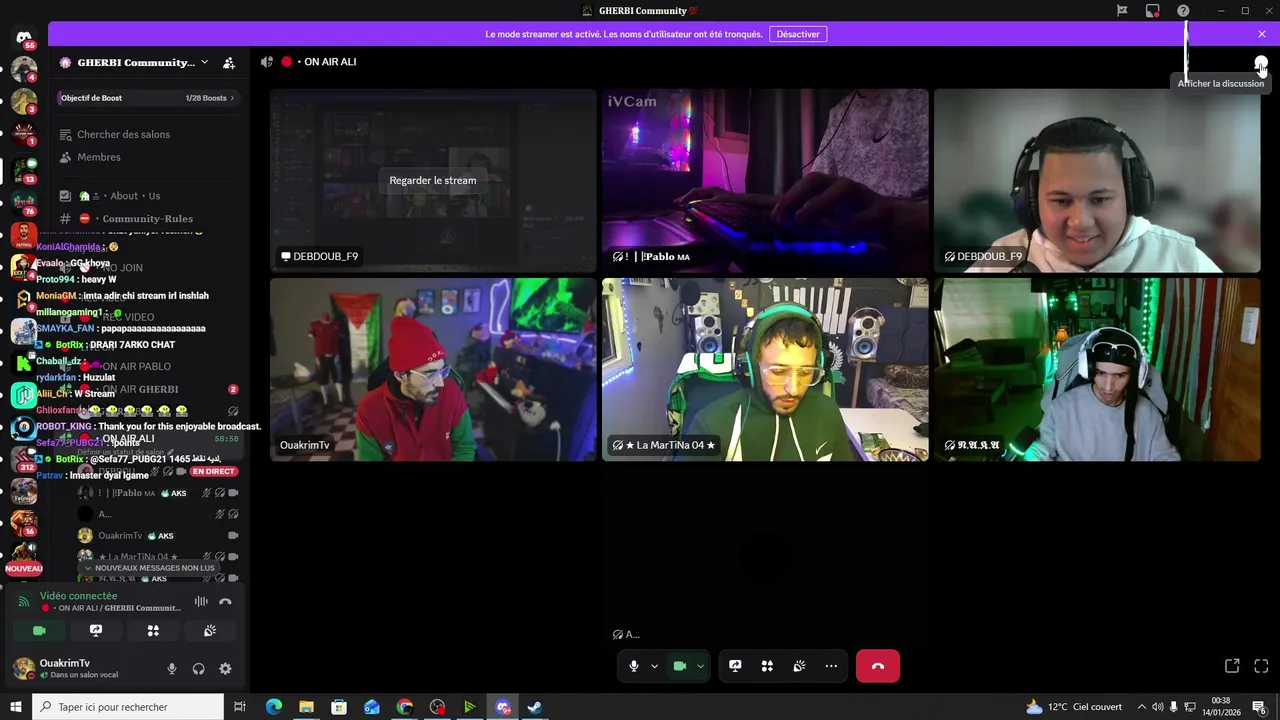Expand the GHERBI Community server menu chevron
Viewport: 1280px width, 720px height.
tap(204, 62)
